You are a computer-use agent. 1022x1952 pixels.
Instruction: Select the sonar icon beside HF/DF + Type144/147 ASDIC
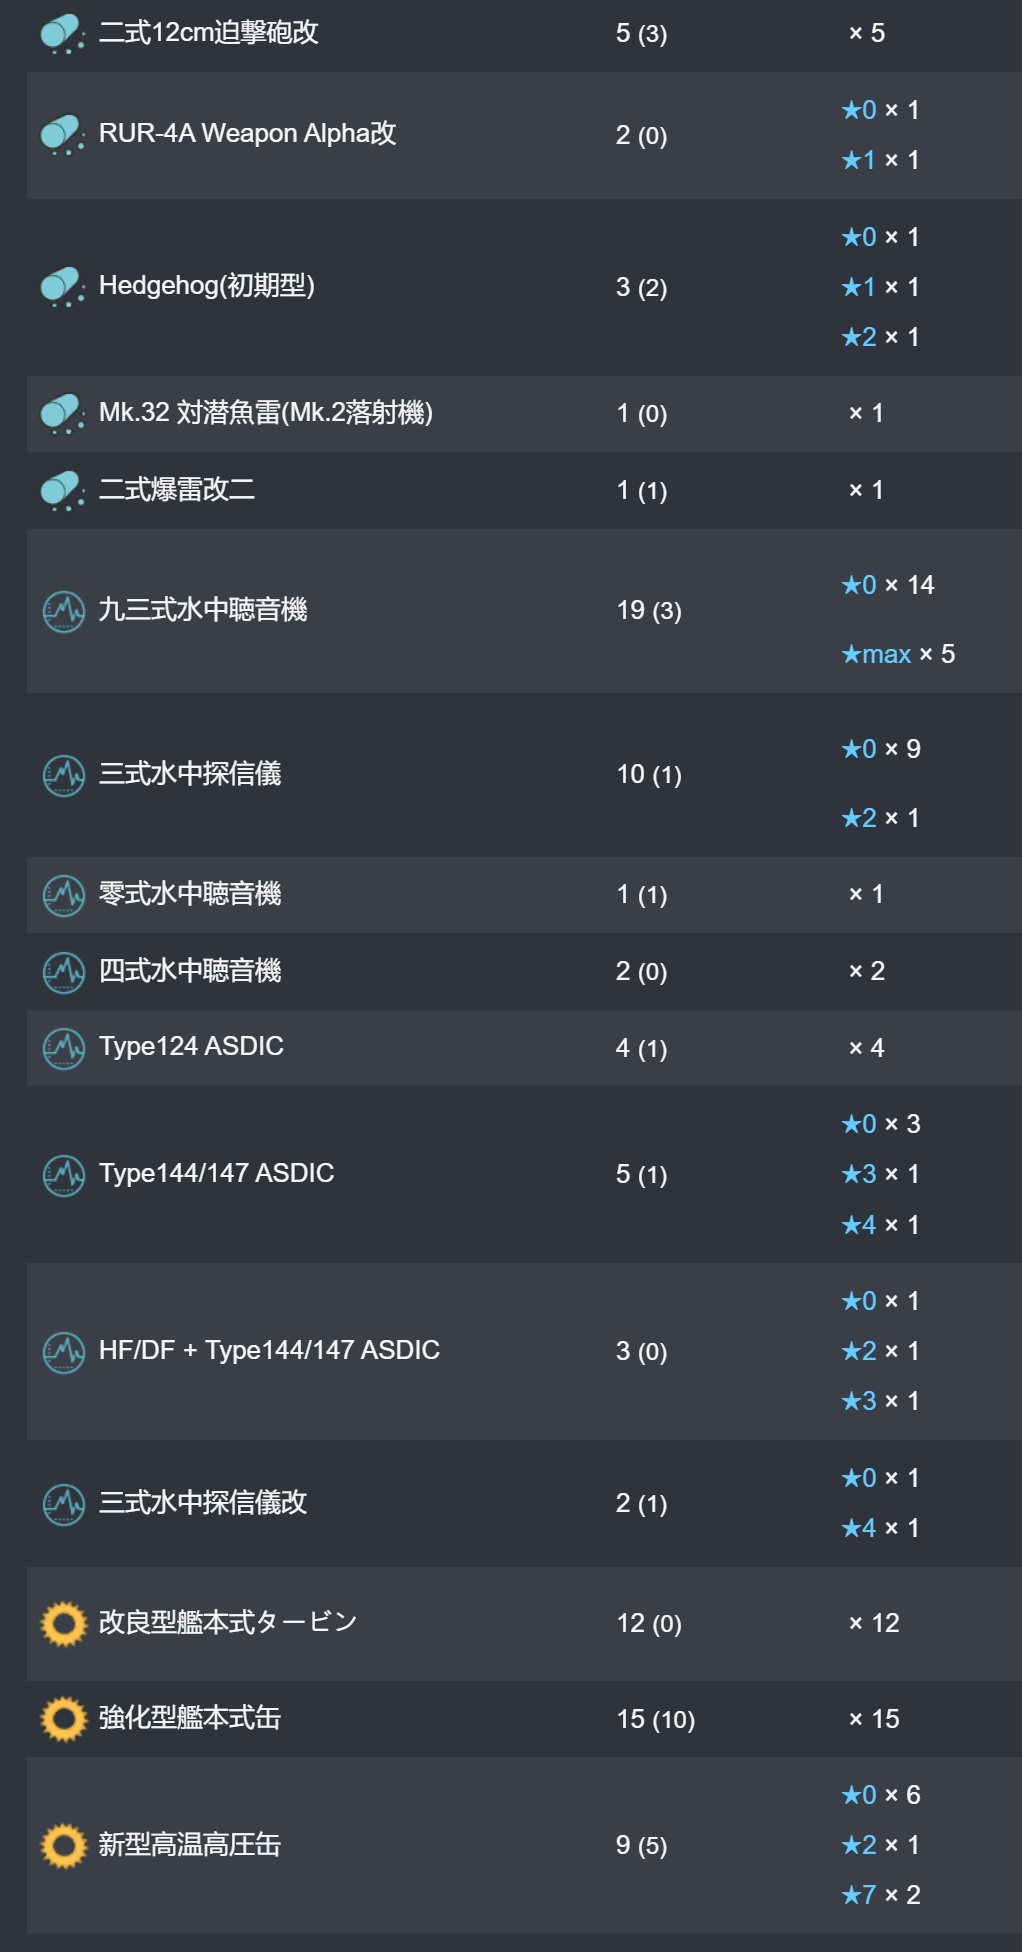click(x=64, y=1352)
